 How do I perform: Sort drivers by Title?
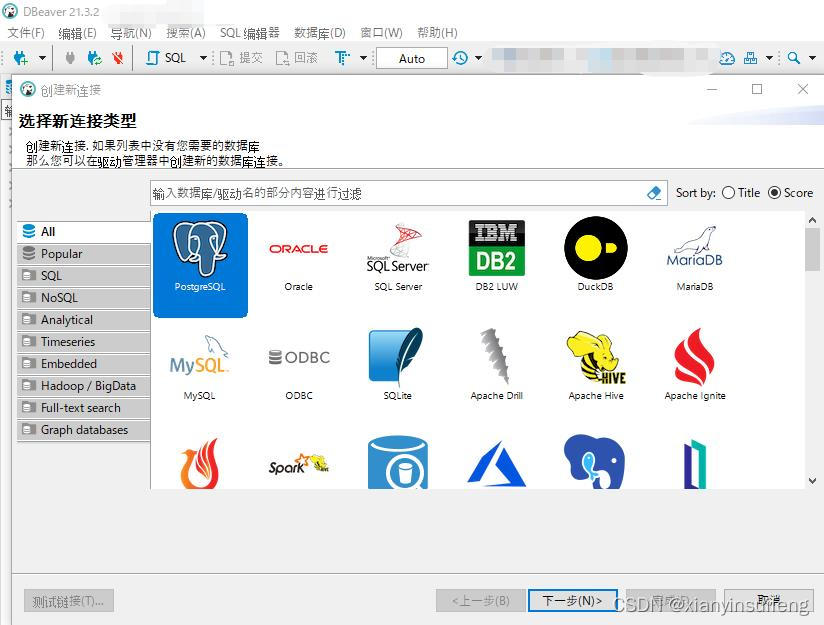(x=741, y=193)
